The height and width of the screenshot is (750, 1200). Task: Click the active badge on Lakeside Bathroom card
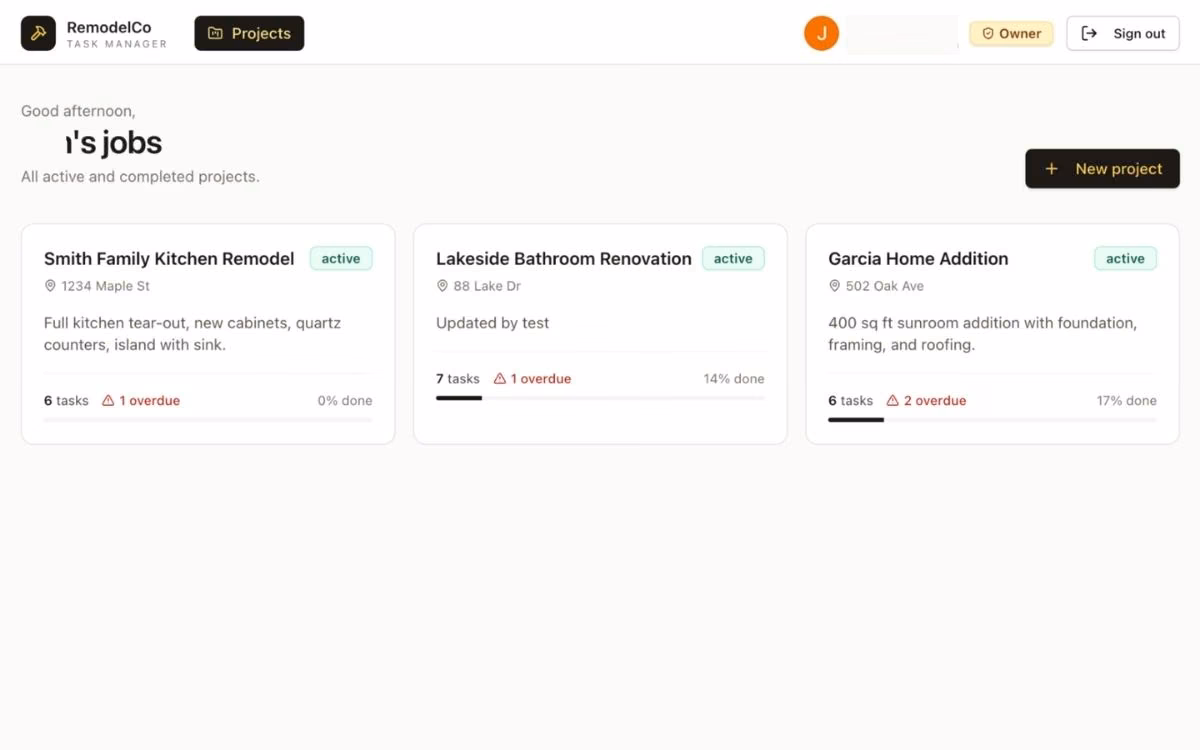[733, 258]
